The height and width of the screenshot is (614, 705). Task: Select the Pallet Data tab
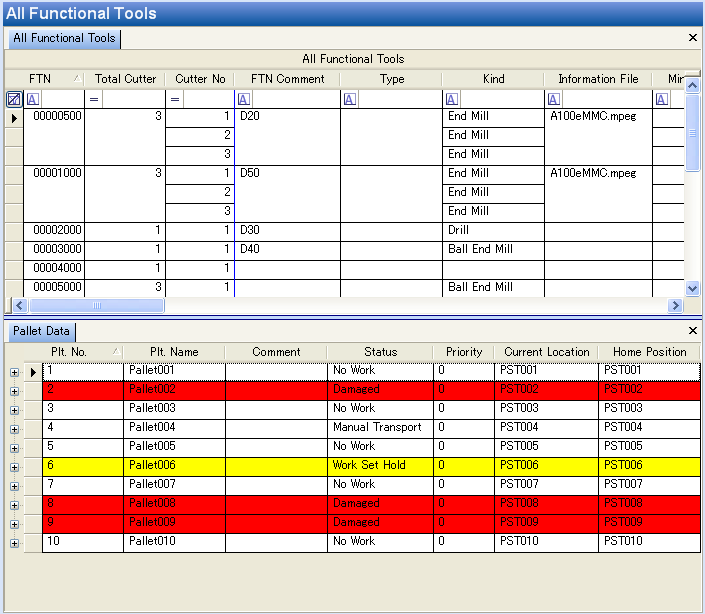(41, 331)
